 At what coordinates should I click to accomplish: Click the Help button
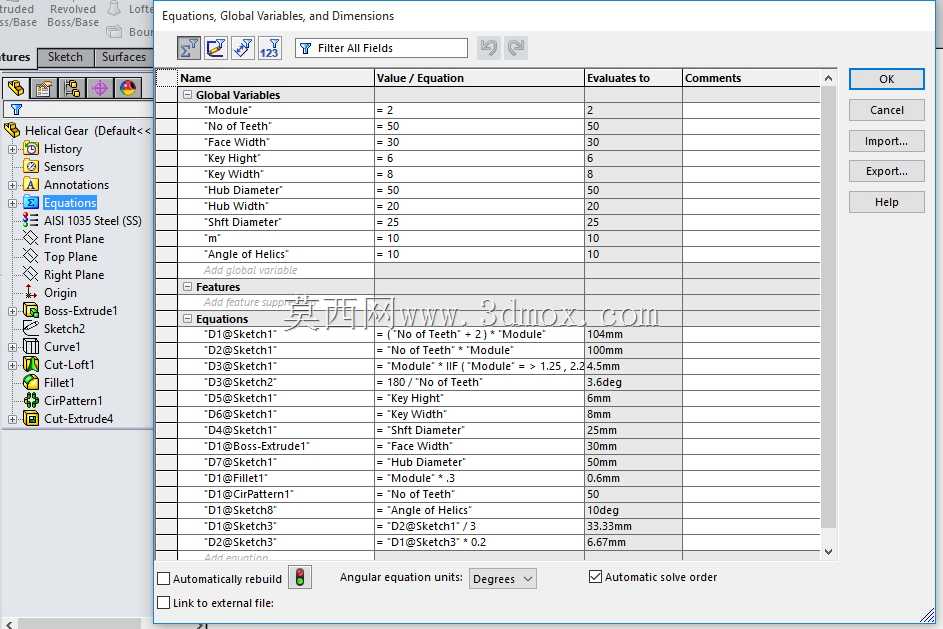pos(886,202)
